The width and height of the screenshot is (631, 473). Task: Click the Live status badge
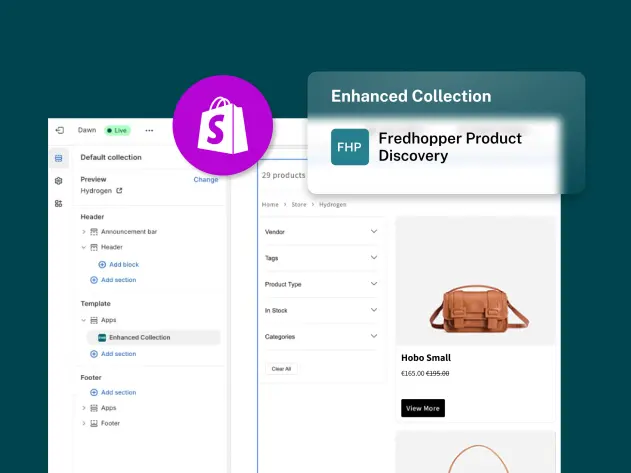click(x=117, y=130)
